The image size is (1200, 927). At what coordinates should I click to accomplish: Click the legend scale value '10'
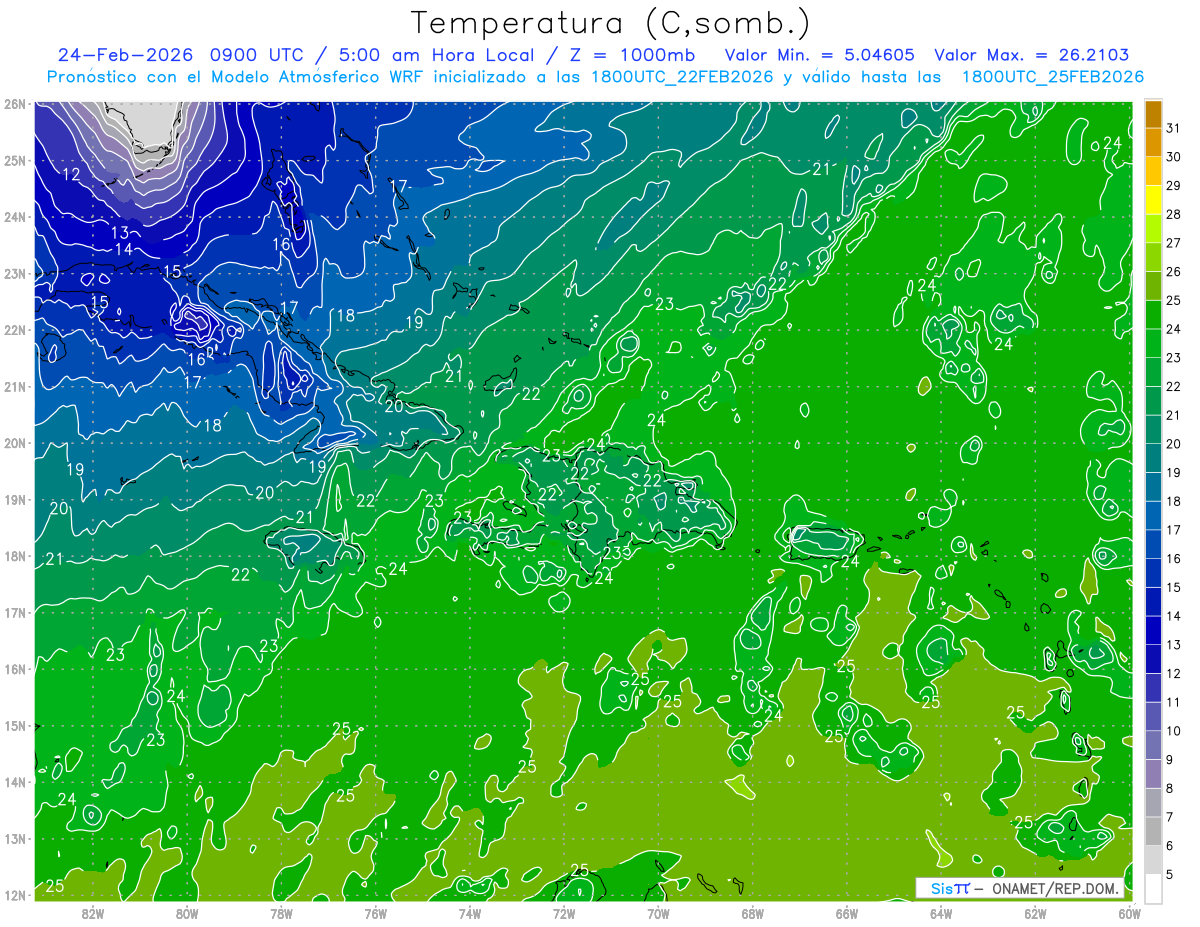point(1174,731)
